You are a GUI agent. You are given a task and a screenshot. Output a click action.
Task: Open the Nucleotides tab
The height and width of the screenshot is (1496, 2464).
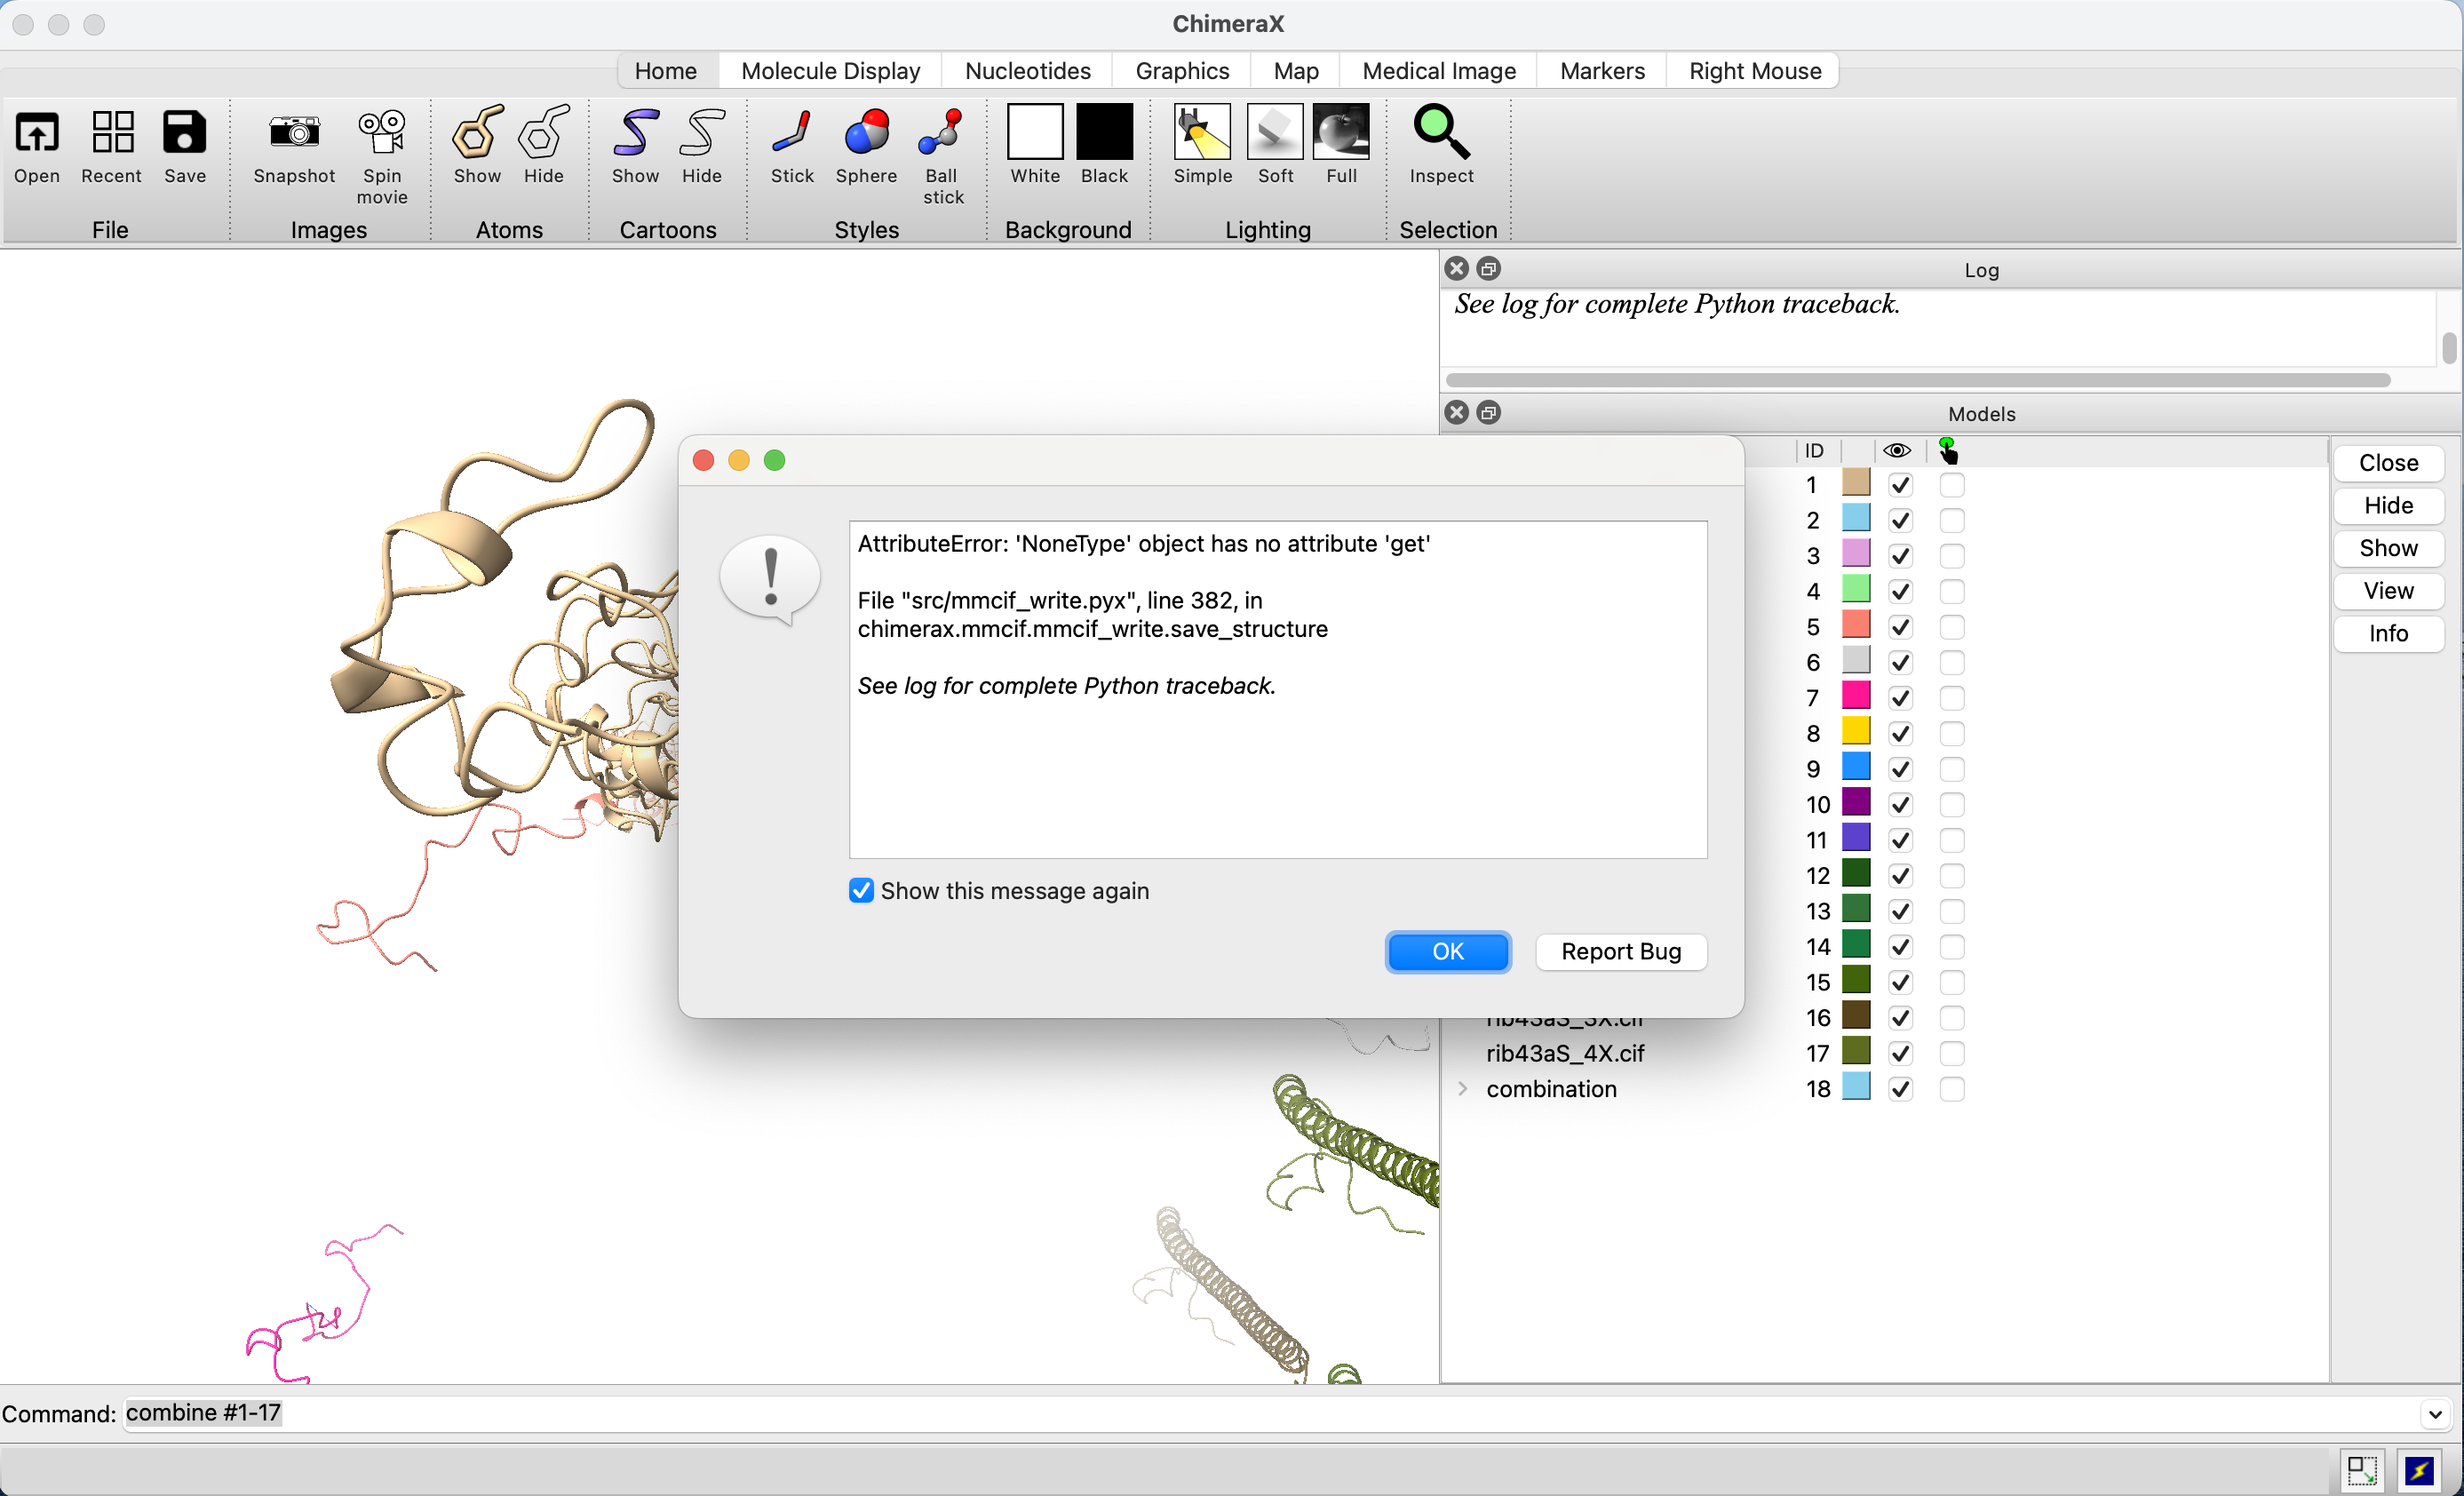point(1027,71)
